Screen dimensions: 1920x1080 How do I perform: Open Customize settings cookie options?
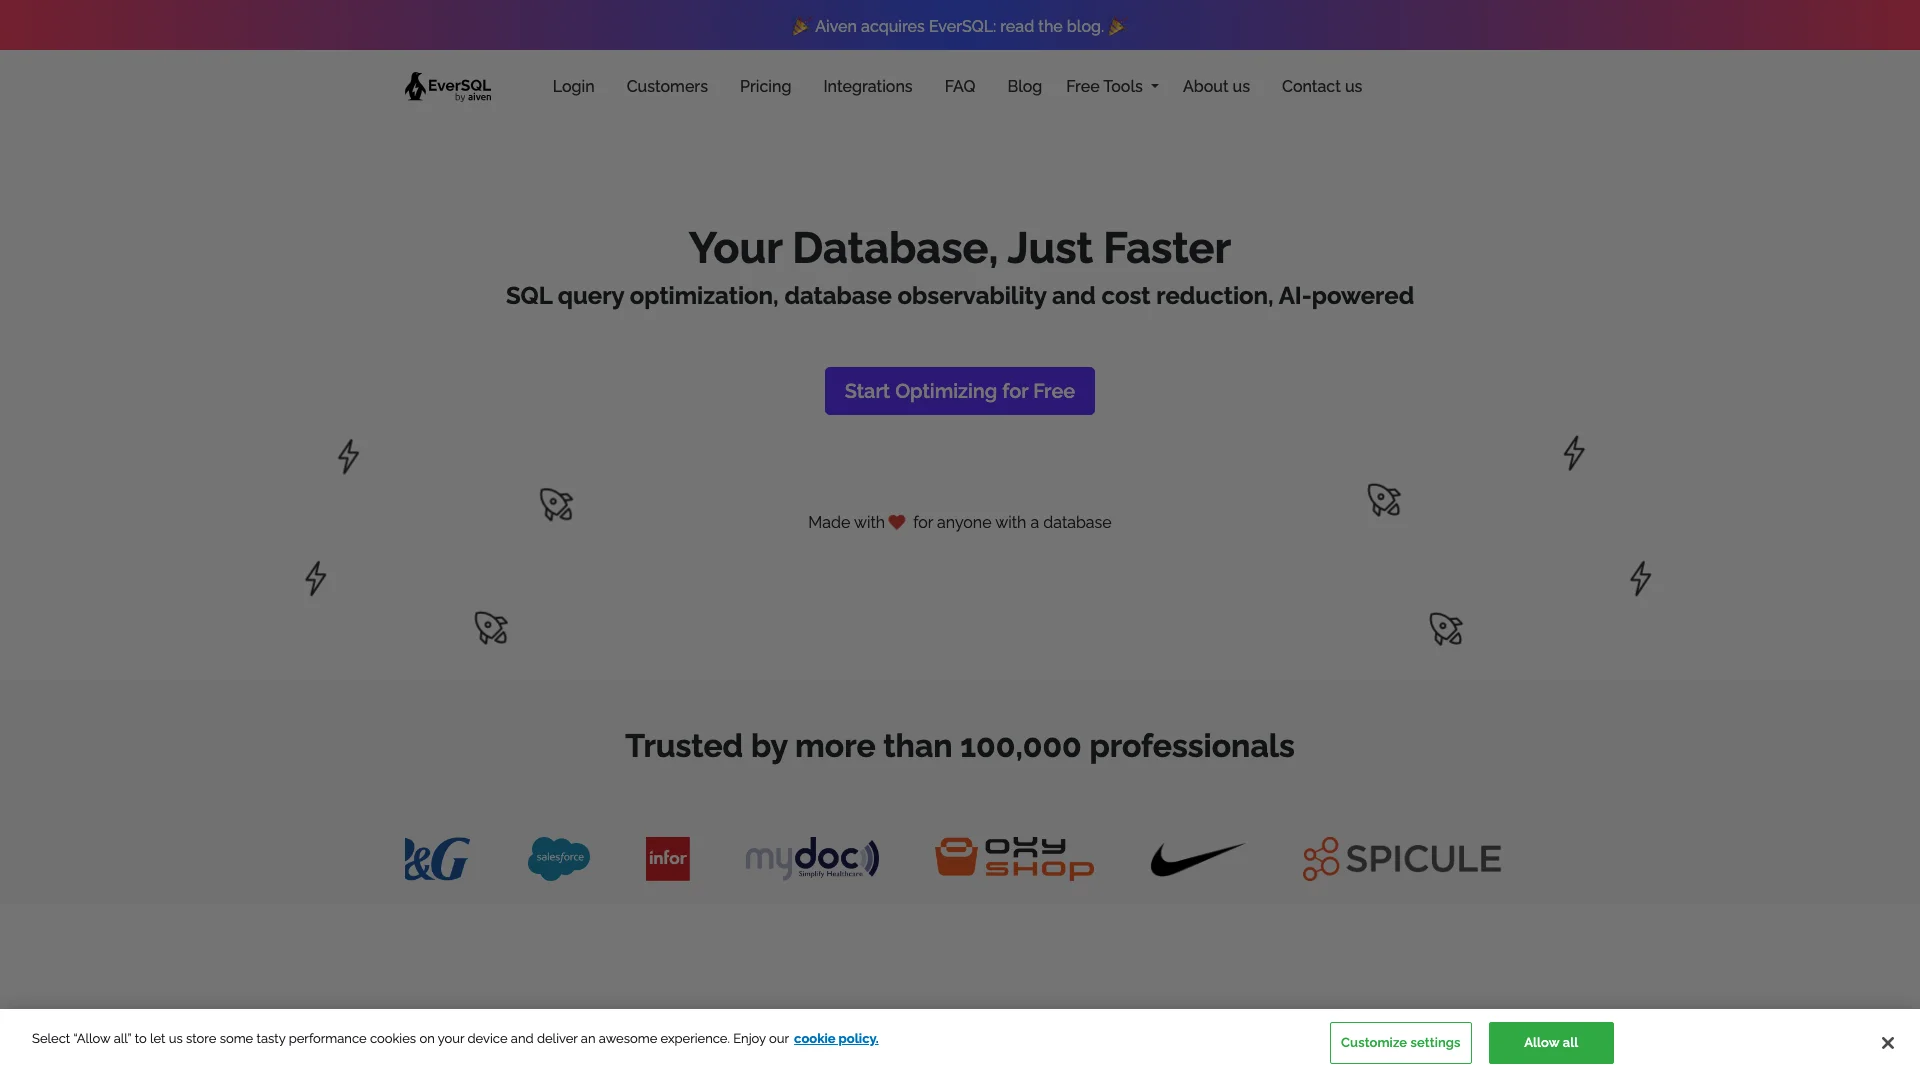[x=1400, y=1042]
